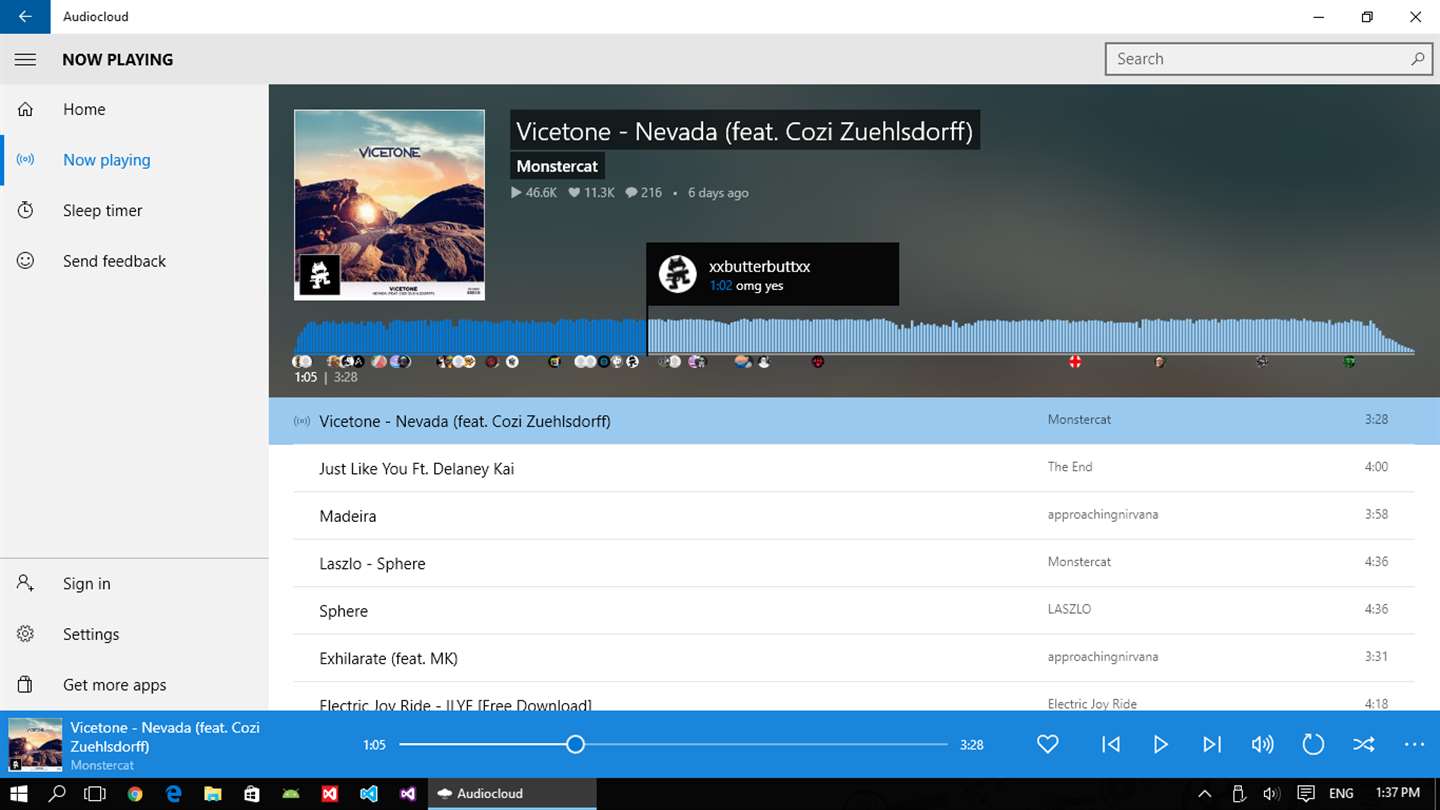Play Exhilarate (feat. MK)

pos(854,658)
